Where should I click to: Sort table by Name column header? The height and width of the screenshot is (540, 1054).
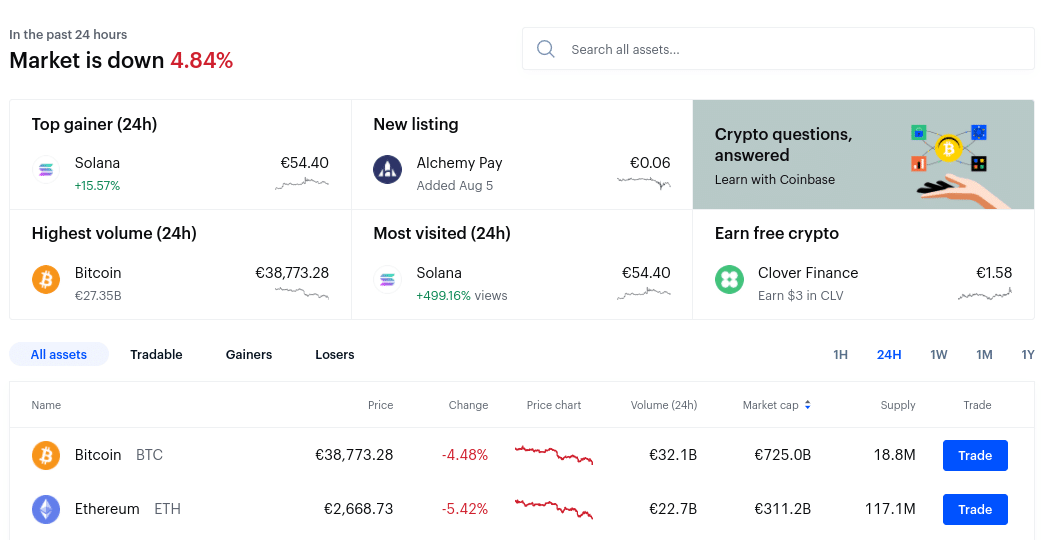[46, 405]
